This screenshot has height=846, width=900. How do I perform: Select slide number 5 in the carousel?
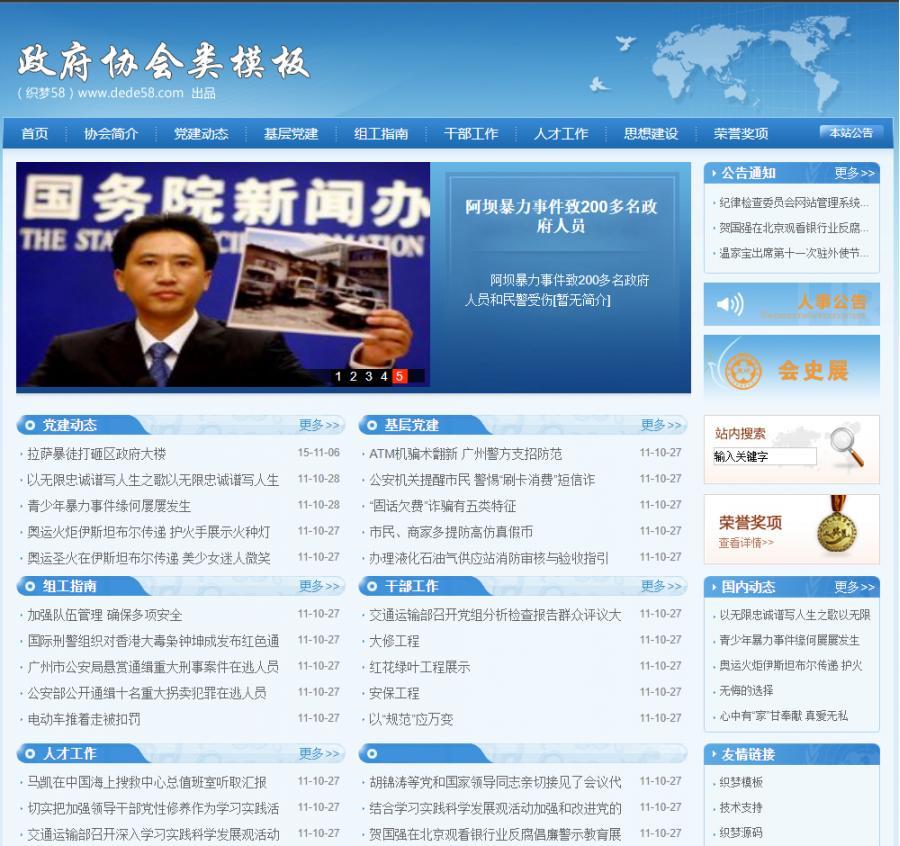399,377
